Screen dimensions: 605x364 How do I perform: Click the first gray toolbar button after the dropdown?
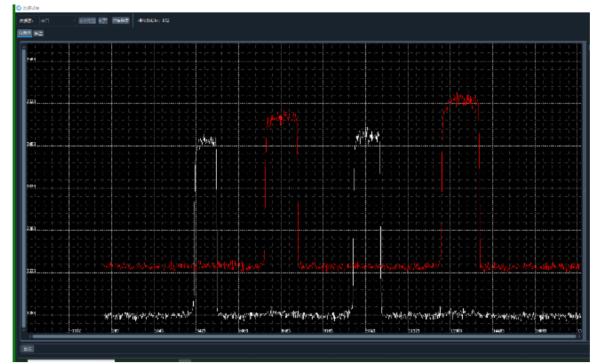coord(87,20)
